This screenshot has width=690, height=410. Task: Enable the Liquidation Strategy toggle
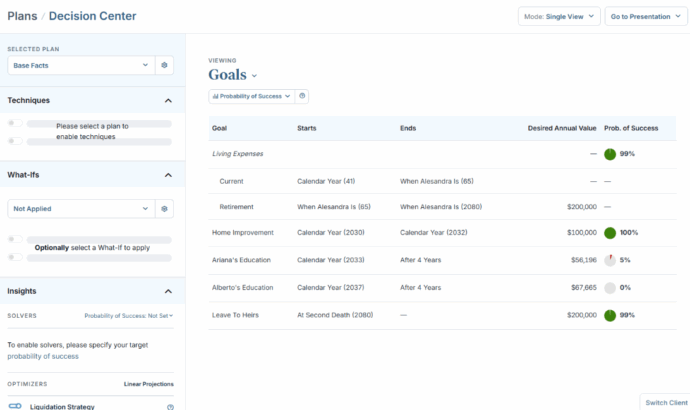[x=15, y=406]
